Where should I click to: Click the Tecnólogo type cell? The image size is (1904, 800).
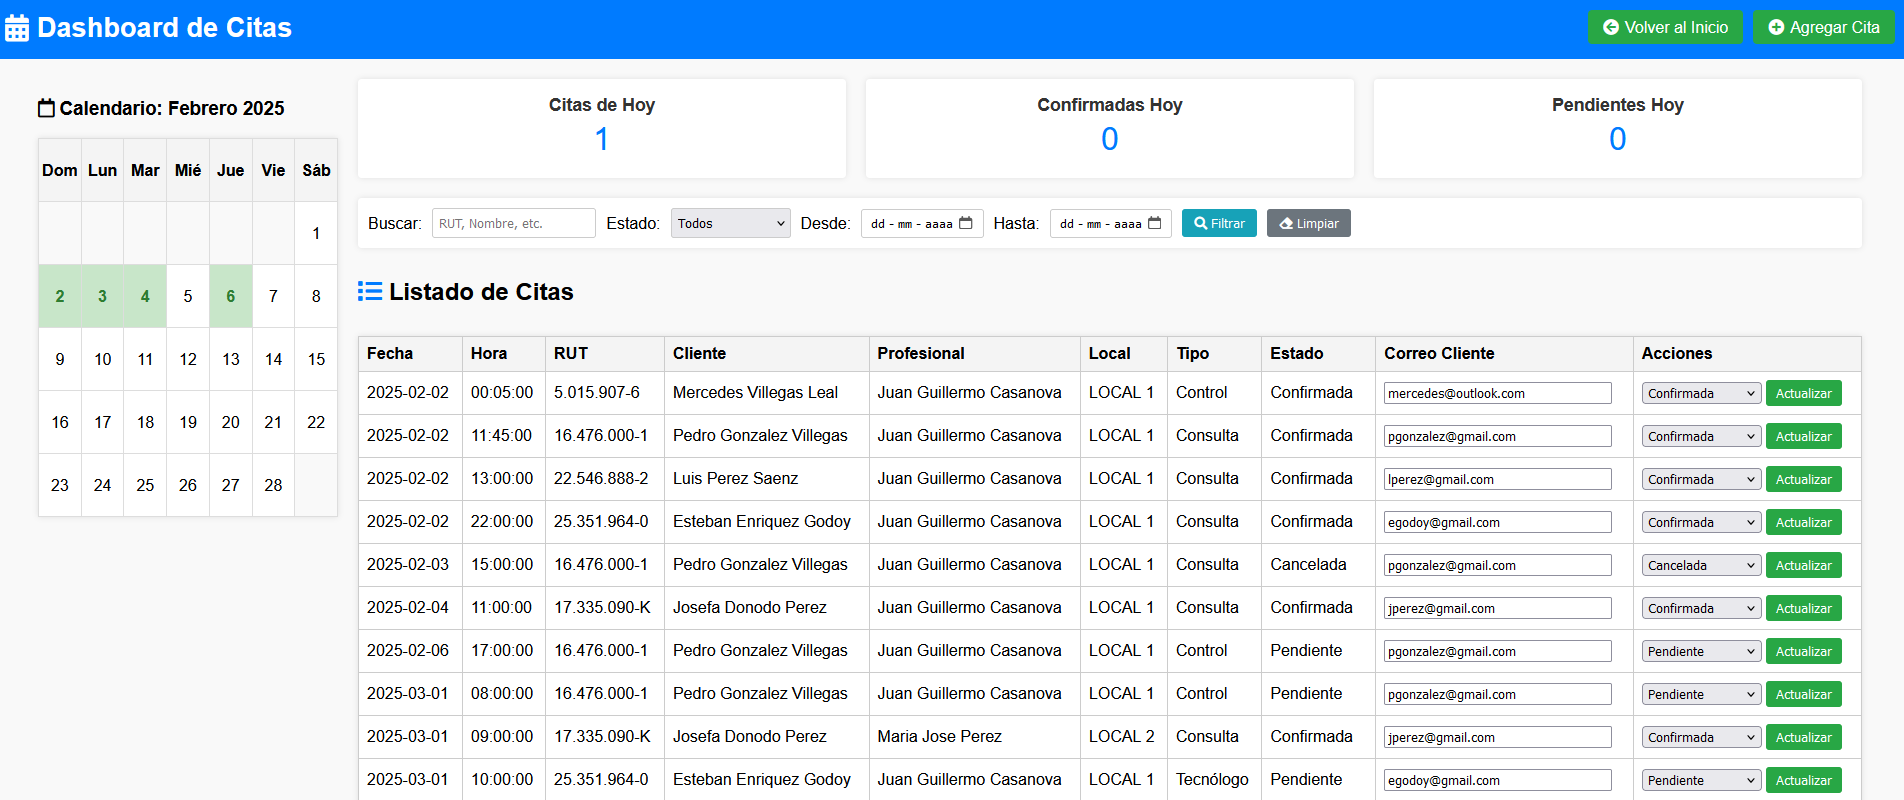click(1212, 779)
